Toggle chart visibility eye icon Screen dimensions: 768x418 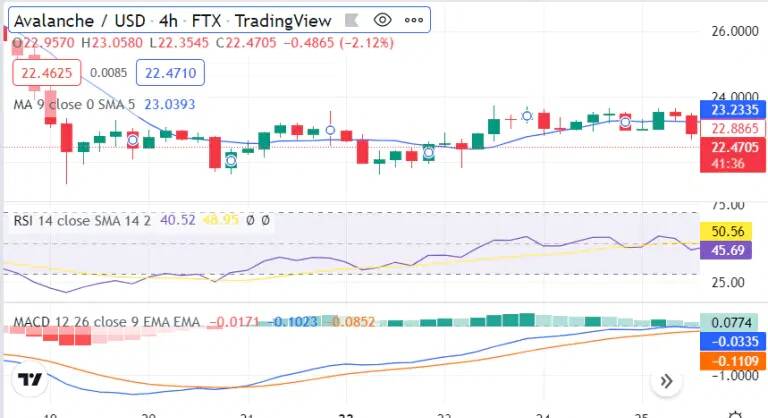click(x=382, y=20)
